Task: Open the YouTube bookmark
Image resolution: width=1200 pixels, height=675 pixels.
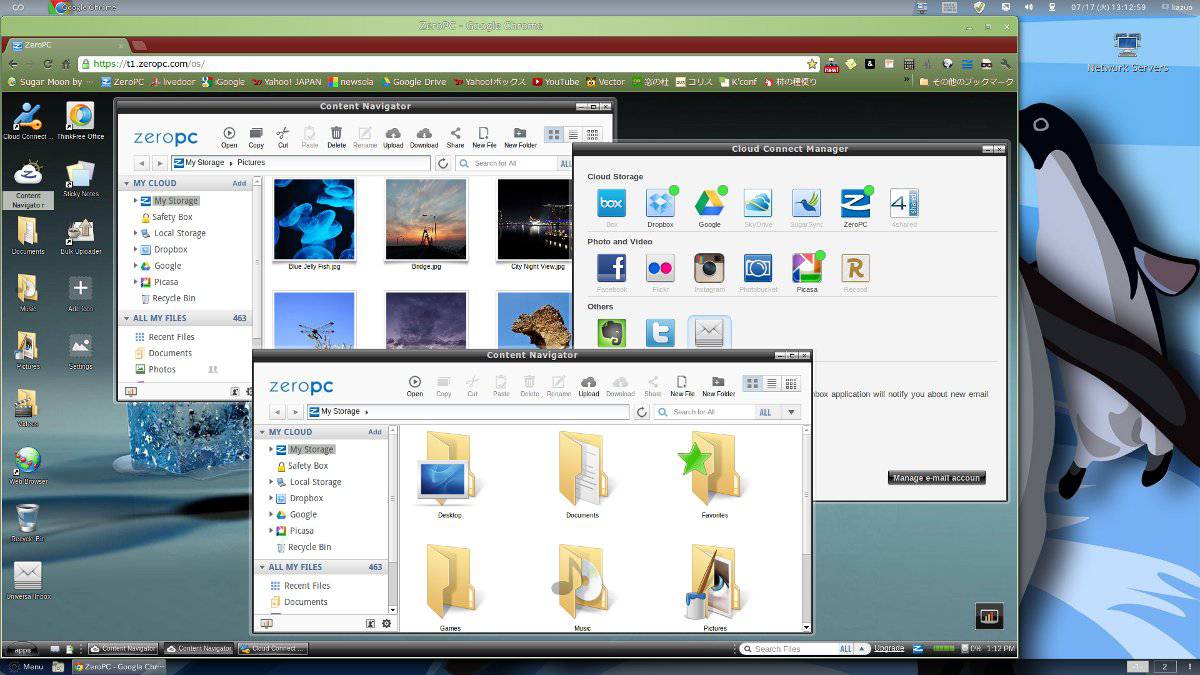Action: (x=555, y=82)
